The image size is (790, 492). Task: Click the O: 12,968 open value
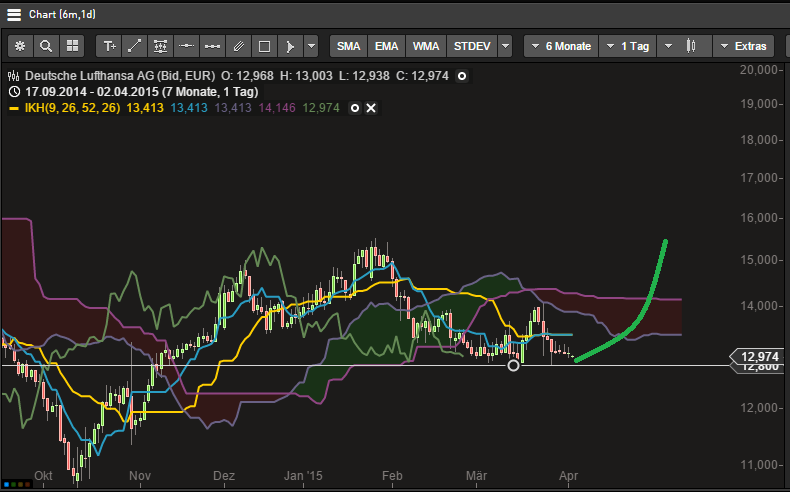point(247,76)
